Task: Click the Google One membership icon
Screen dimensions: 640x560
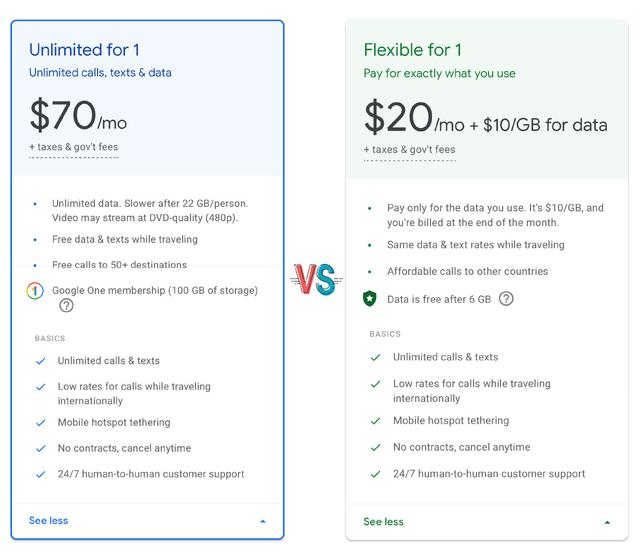Action: click(x=35, y=291)
